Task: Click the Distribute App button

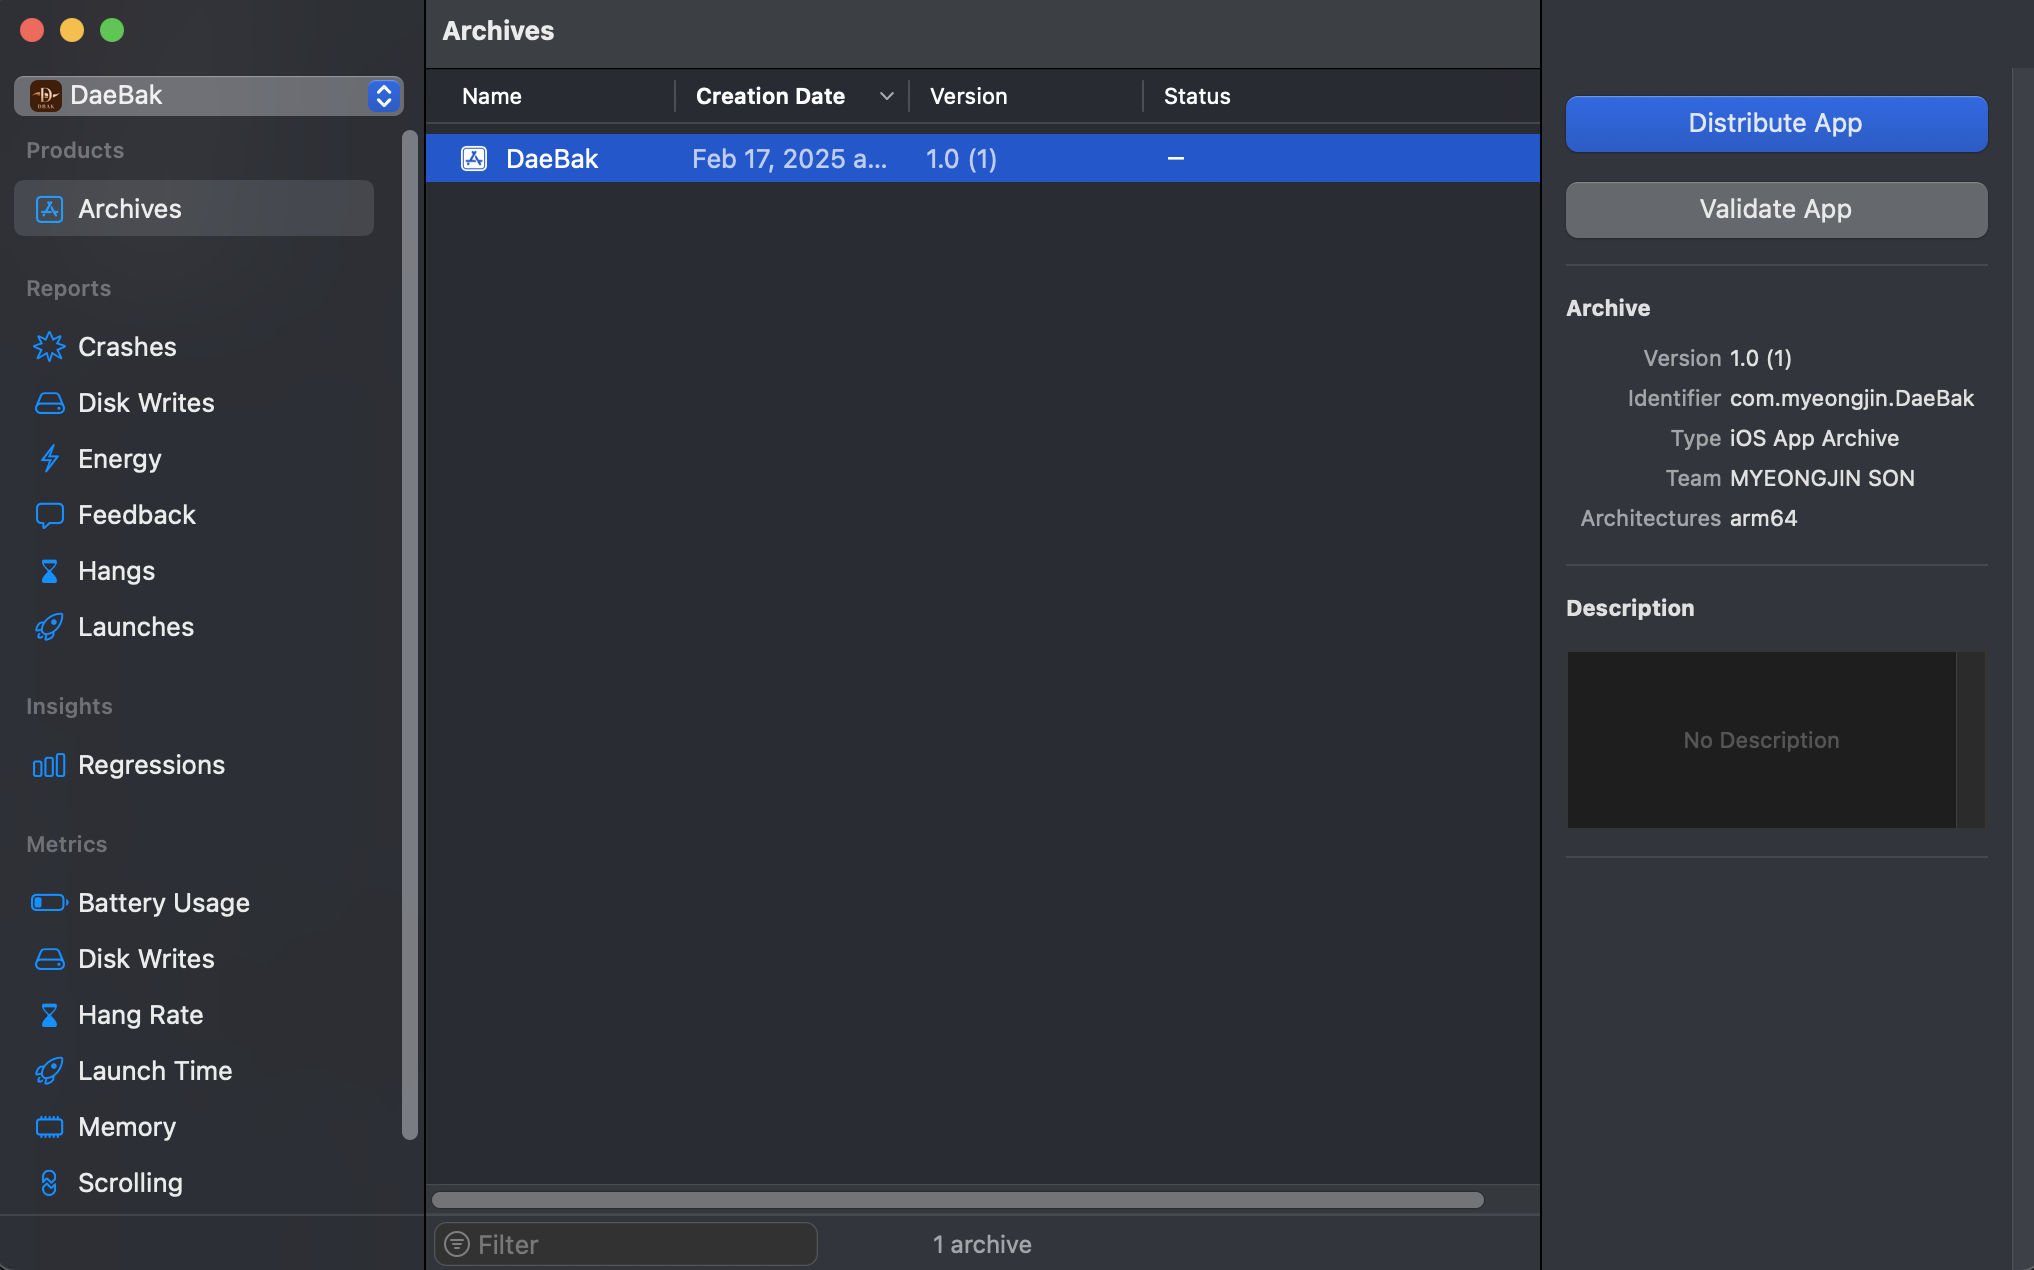Action: 1776,123
